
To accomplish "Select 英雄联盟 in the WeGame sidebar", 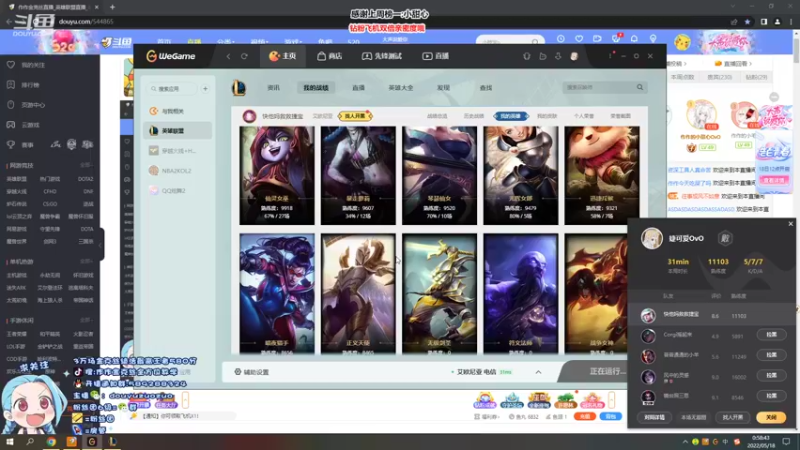I will coord(178,131).
